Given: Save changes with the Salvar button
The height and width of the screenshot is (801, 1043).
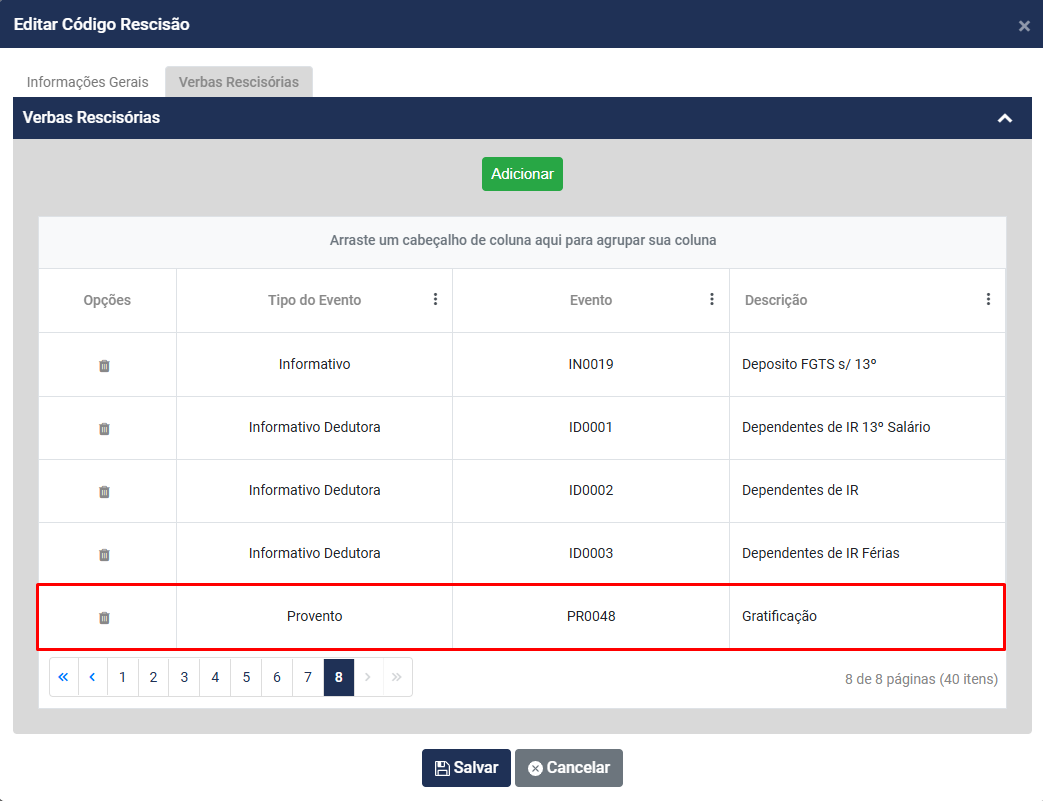Looking at the screenshot, I should [x=466, y=768].
